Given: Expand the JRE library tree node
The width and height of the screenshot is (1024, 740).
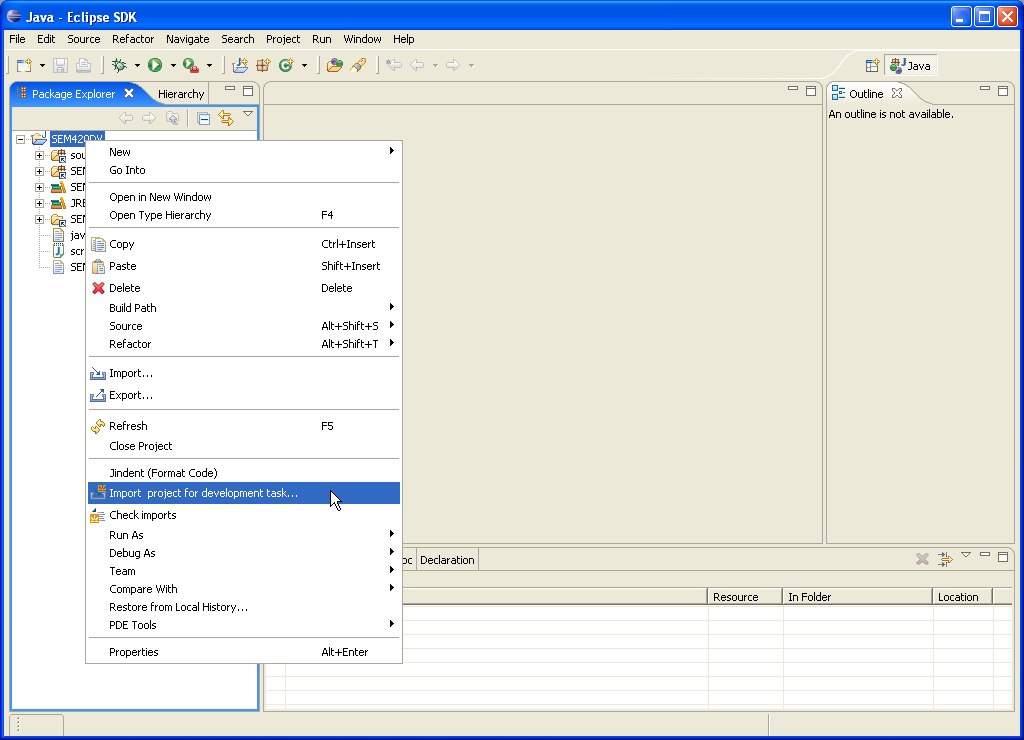Looking at the screenshot, I should point(40,203).
